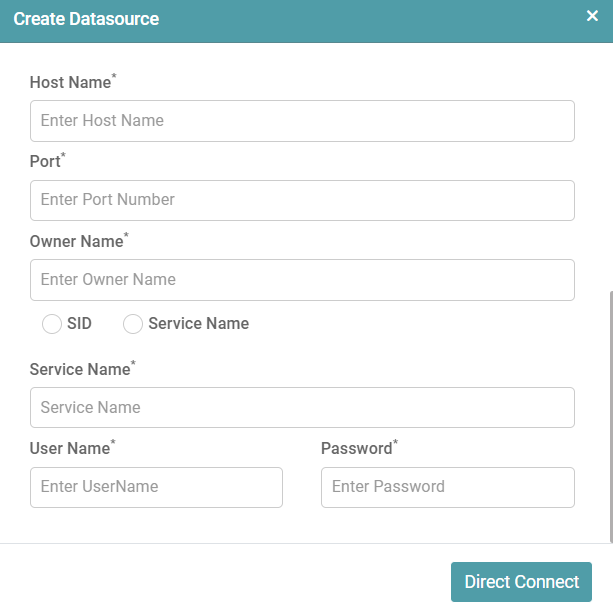
Task: Click the Enter Password field
Action: 447,487
